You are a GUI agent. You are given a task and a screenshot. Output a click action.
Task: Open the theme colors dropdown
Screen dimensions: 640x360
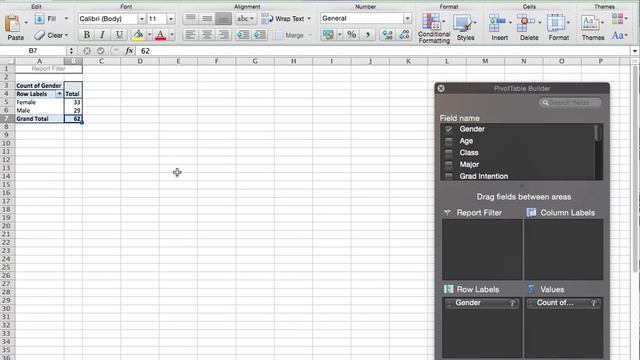(x=619, y=19)
